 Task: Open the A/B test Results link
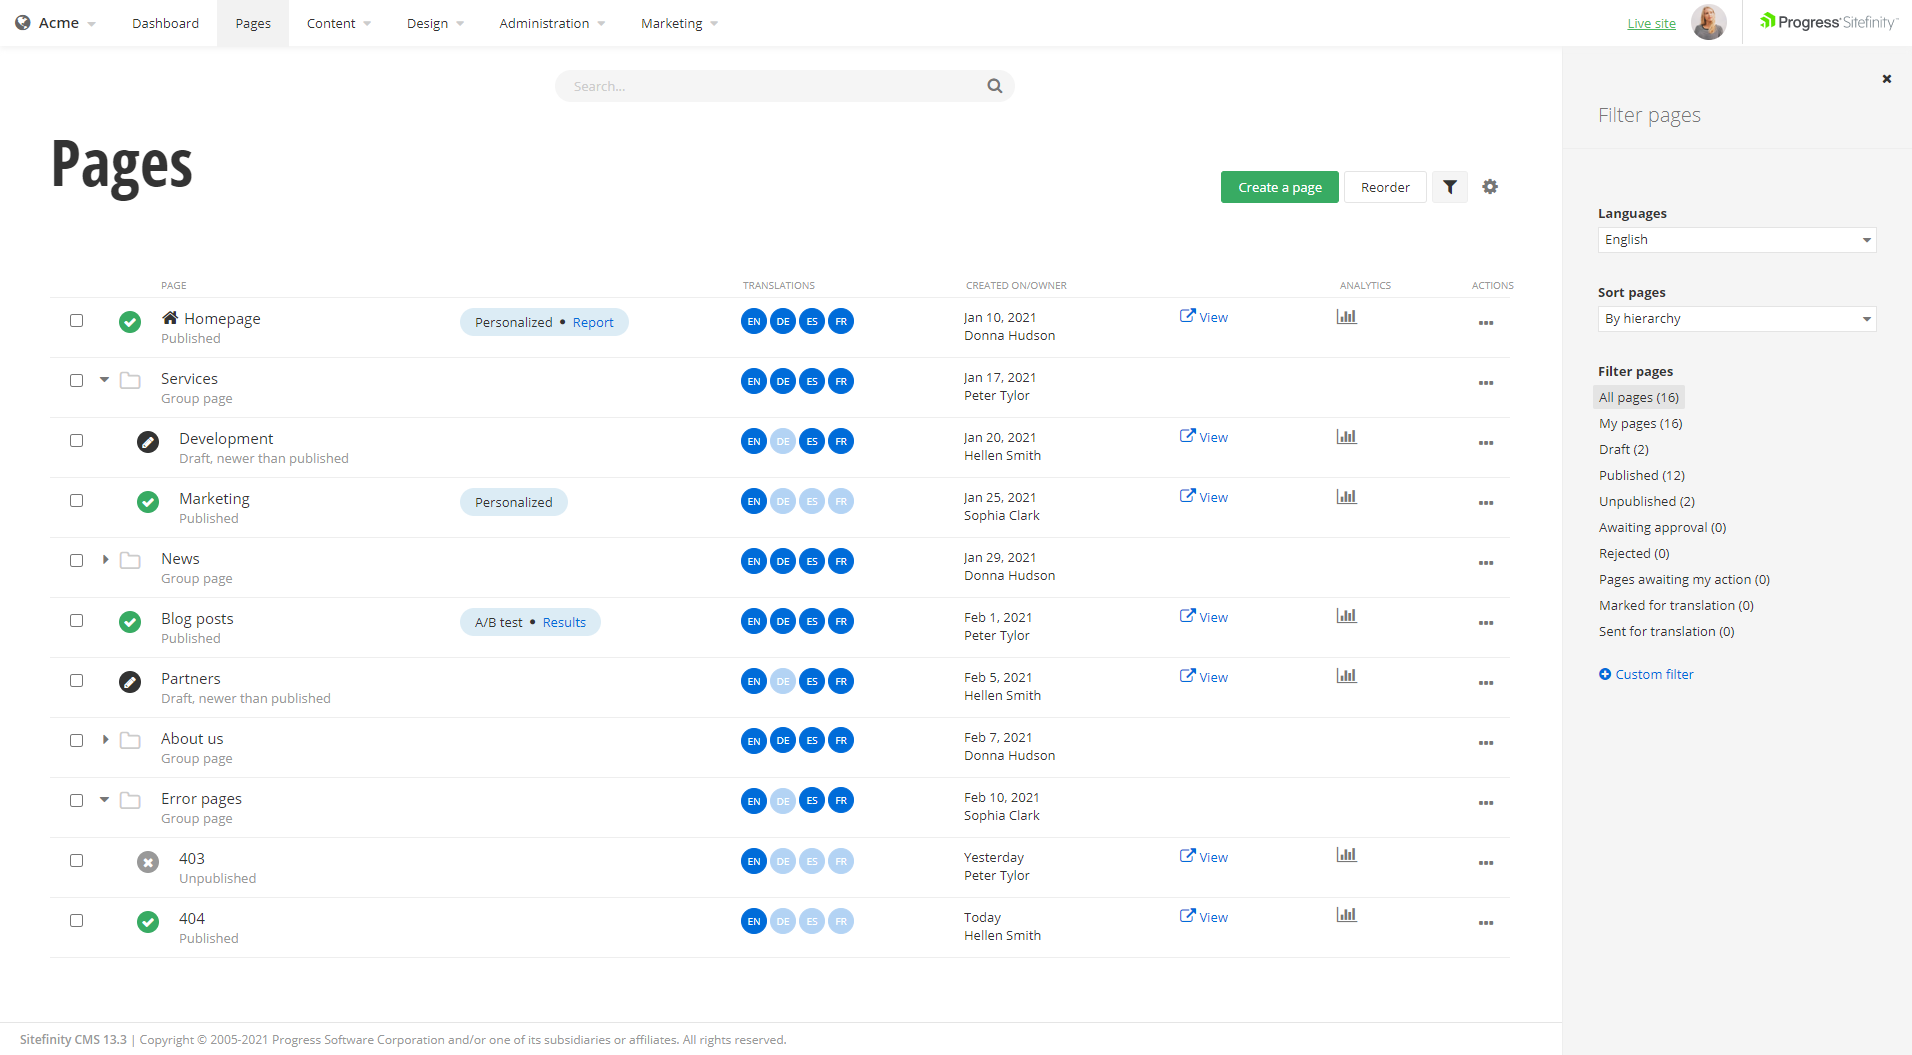564,621
